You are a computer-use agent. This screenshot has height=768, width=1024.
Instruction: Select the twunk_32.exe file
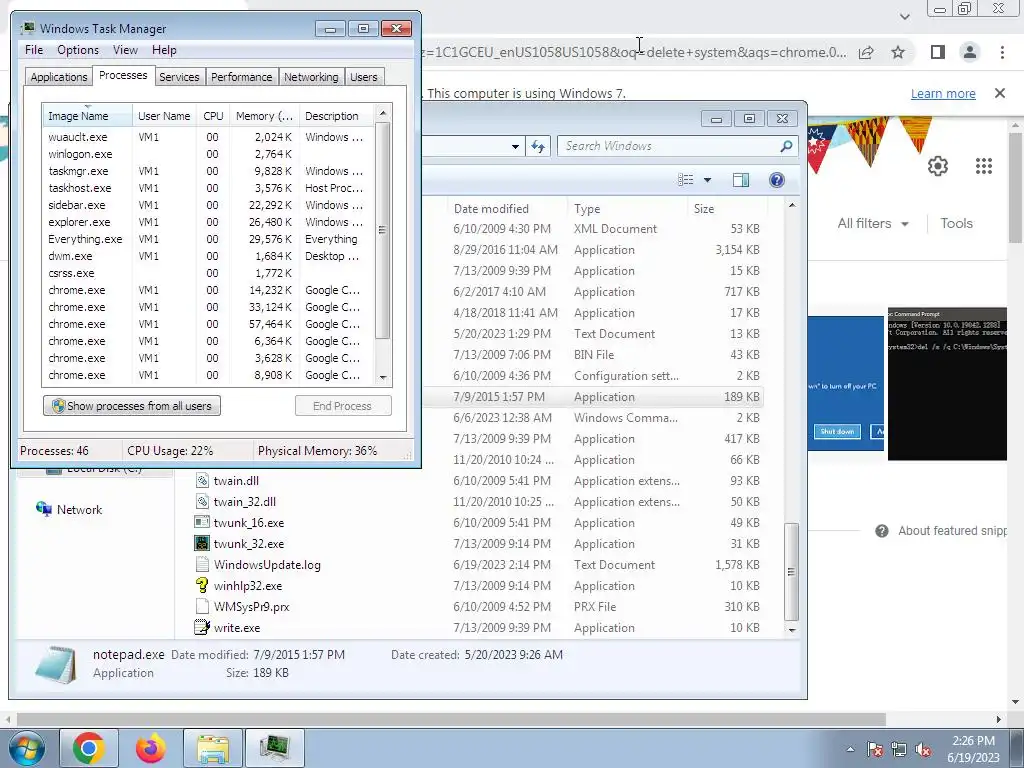[248, 543]
